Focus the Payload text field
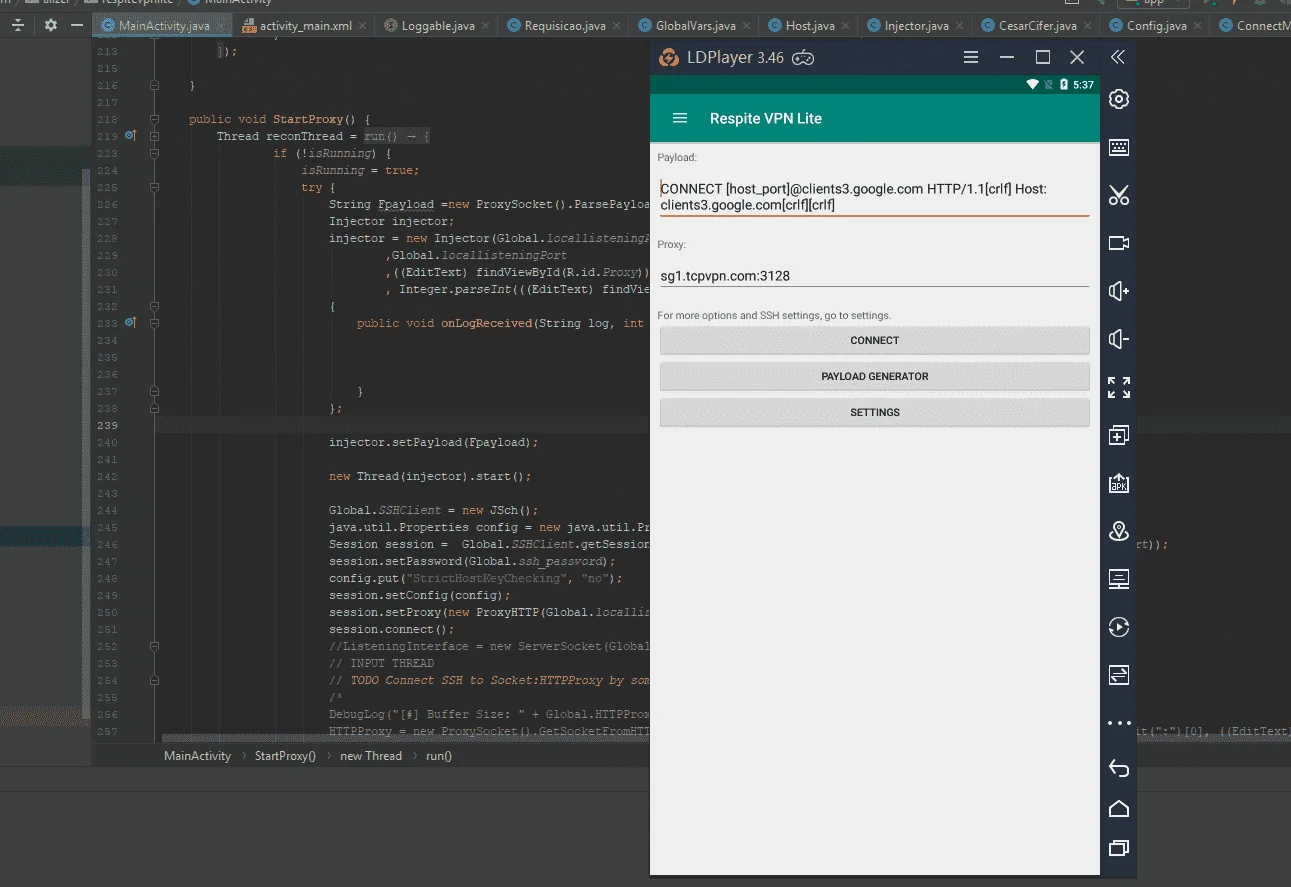Image resolution: width=1291 pixels, height=887 pixels. pos(874,197)
